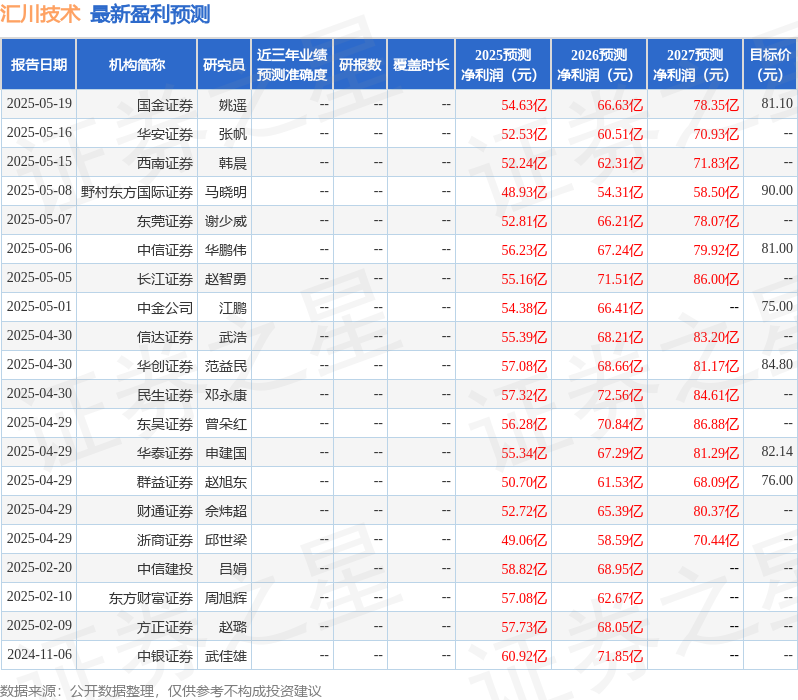Click target price 84.80
Image resolution: width=798 pixels, height=700 pixels.
[x=777, y=365]
